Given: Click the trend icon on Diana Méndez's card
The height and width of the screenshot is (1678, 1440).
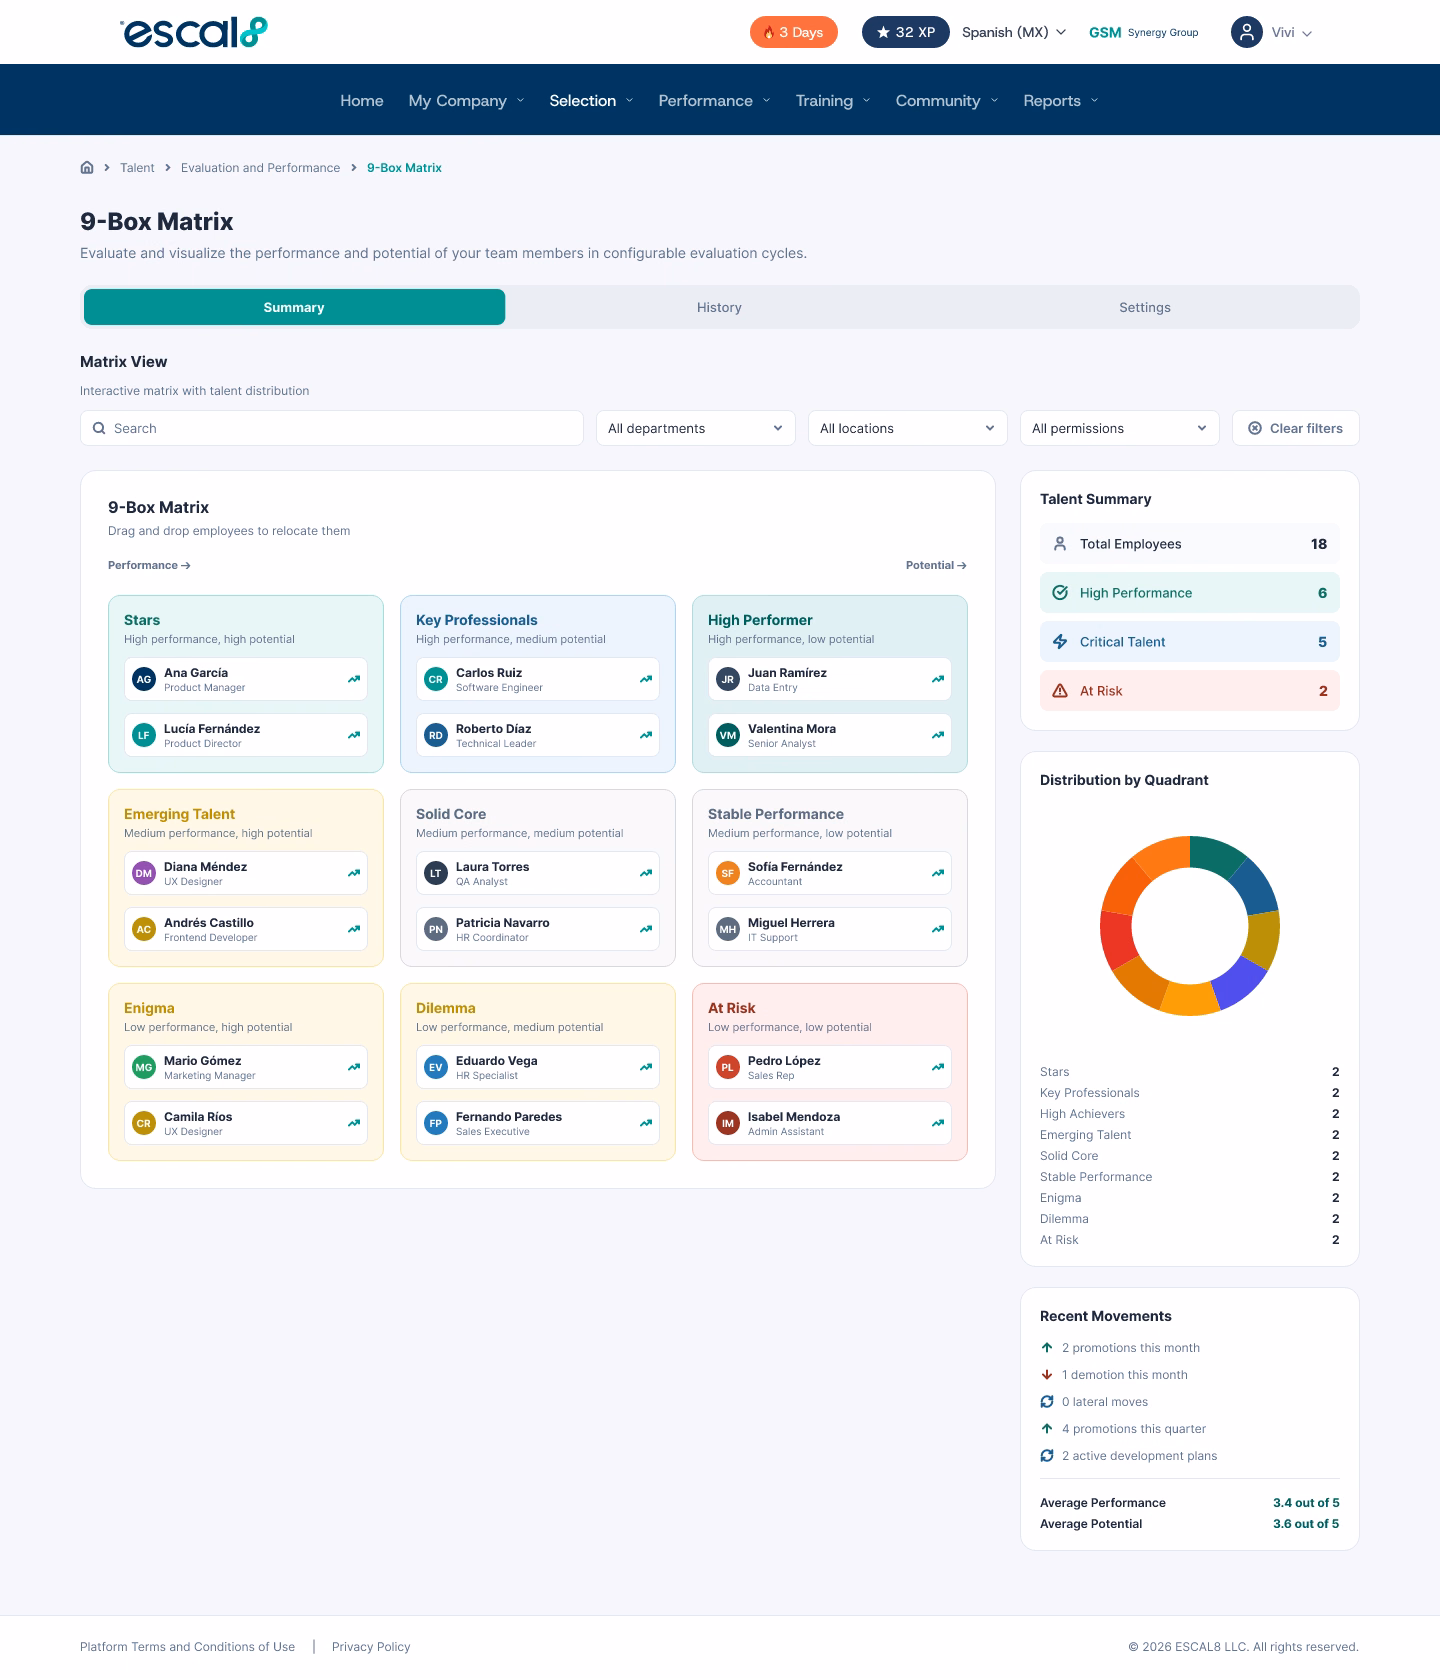Looking at the screenshot, I should point(354,873).
